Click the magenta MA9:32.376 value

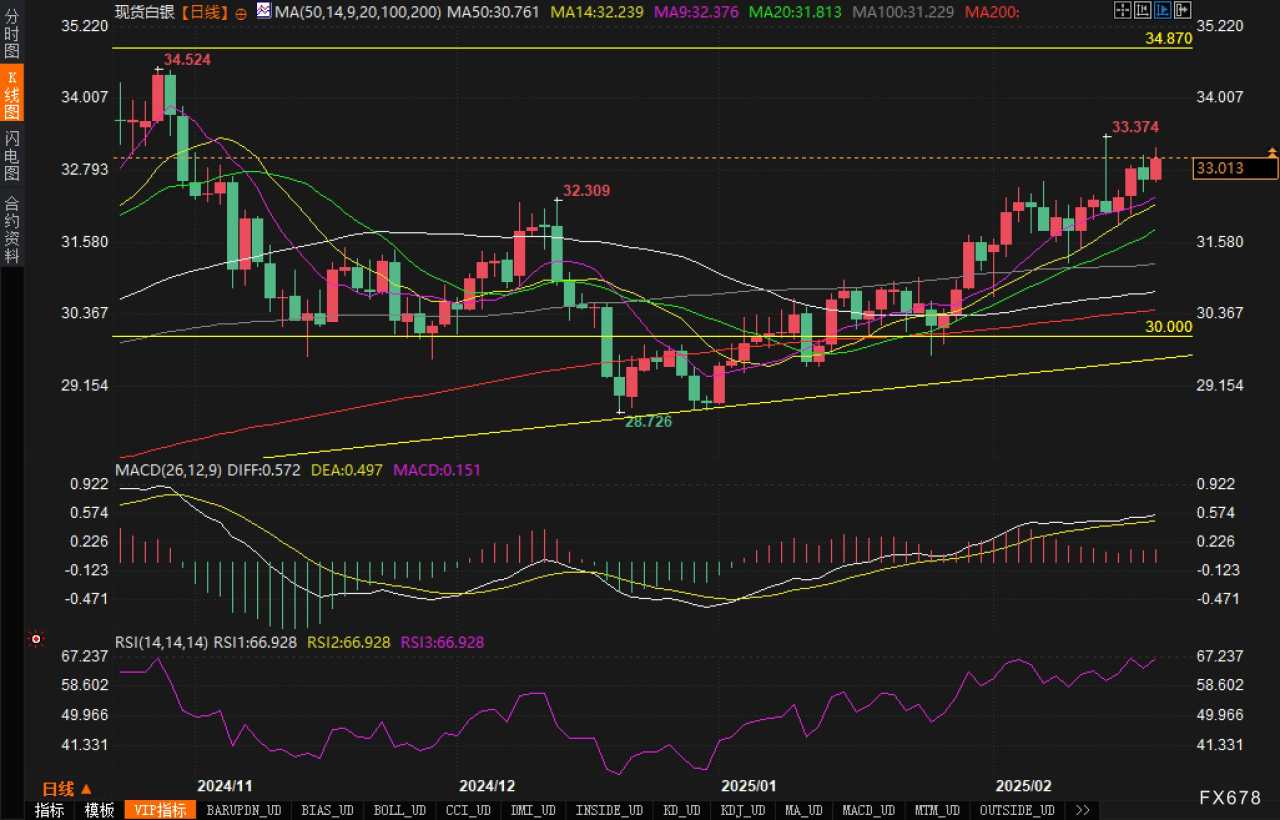click(x=697, y=12)
